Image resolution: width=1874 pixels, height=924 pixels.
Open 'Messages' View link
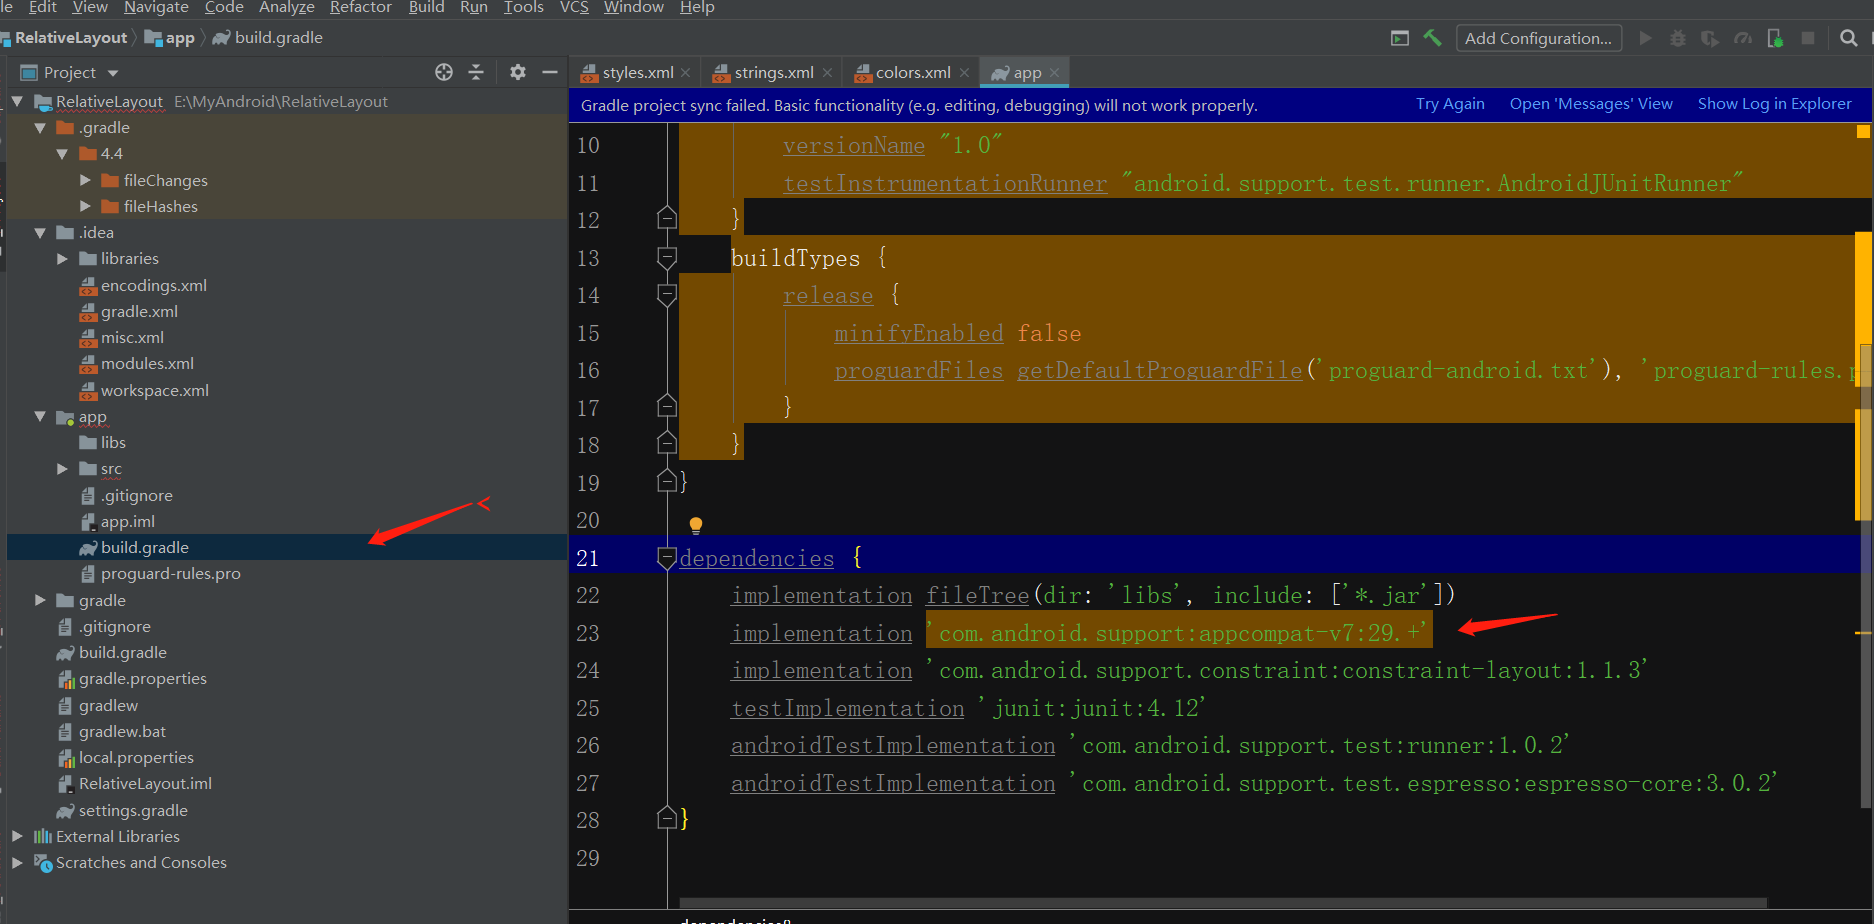1591,103
